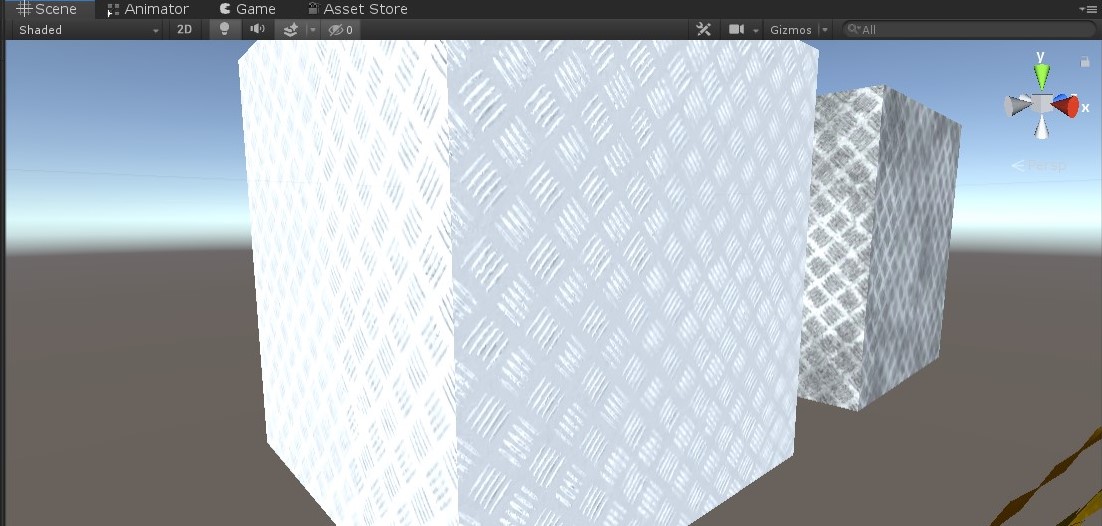This screenshot has height=526, width=1102.
Task: Toggle the scene gizmo rotation lock
Action: click(x=1085, y=62)
